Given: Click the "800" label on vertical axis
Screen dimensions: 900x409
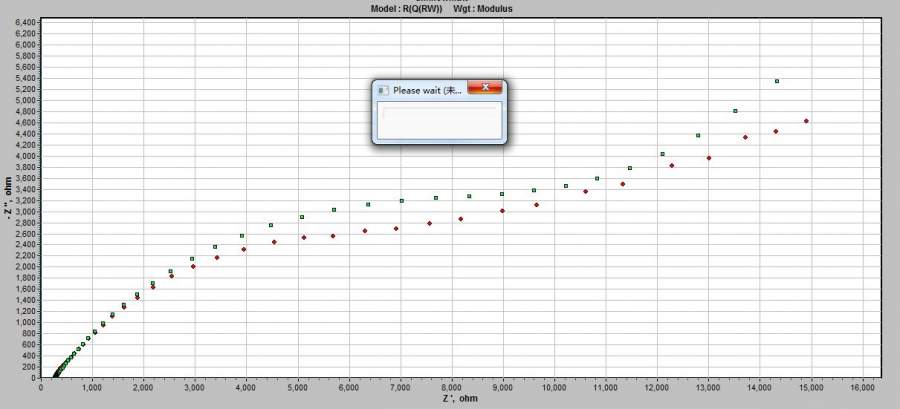Looking at the screenshot, I should click(x=30, y=333).
